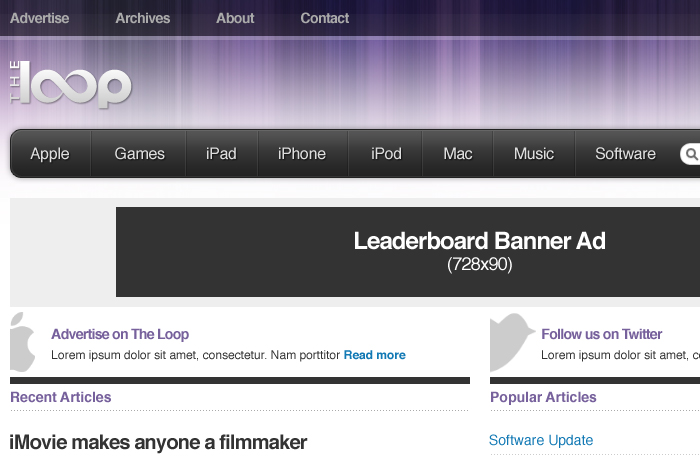Click The Loop logo

tap(71, 84)
